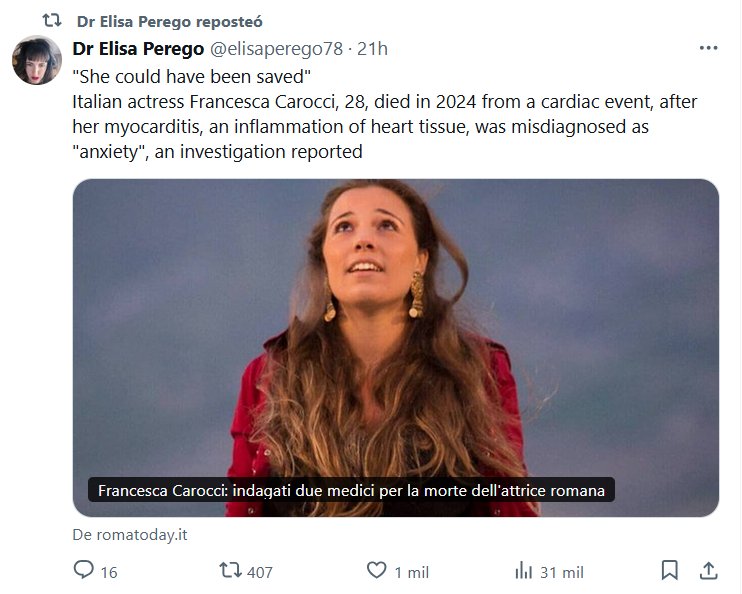Screen dimensions: 742x594
Task: Click the 407 reposts count
Action: click(259, 572)
